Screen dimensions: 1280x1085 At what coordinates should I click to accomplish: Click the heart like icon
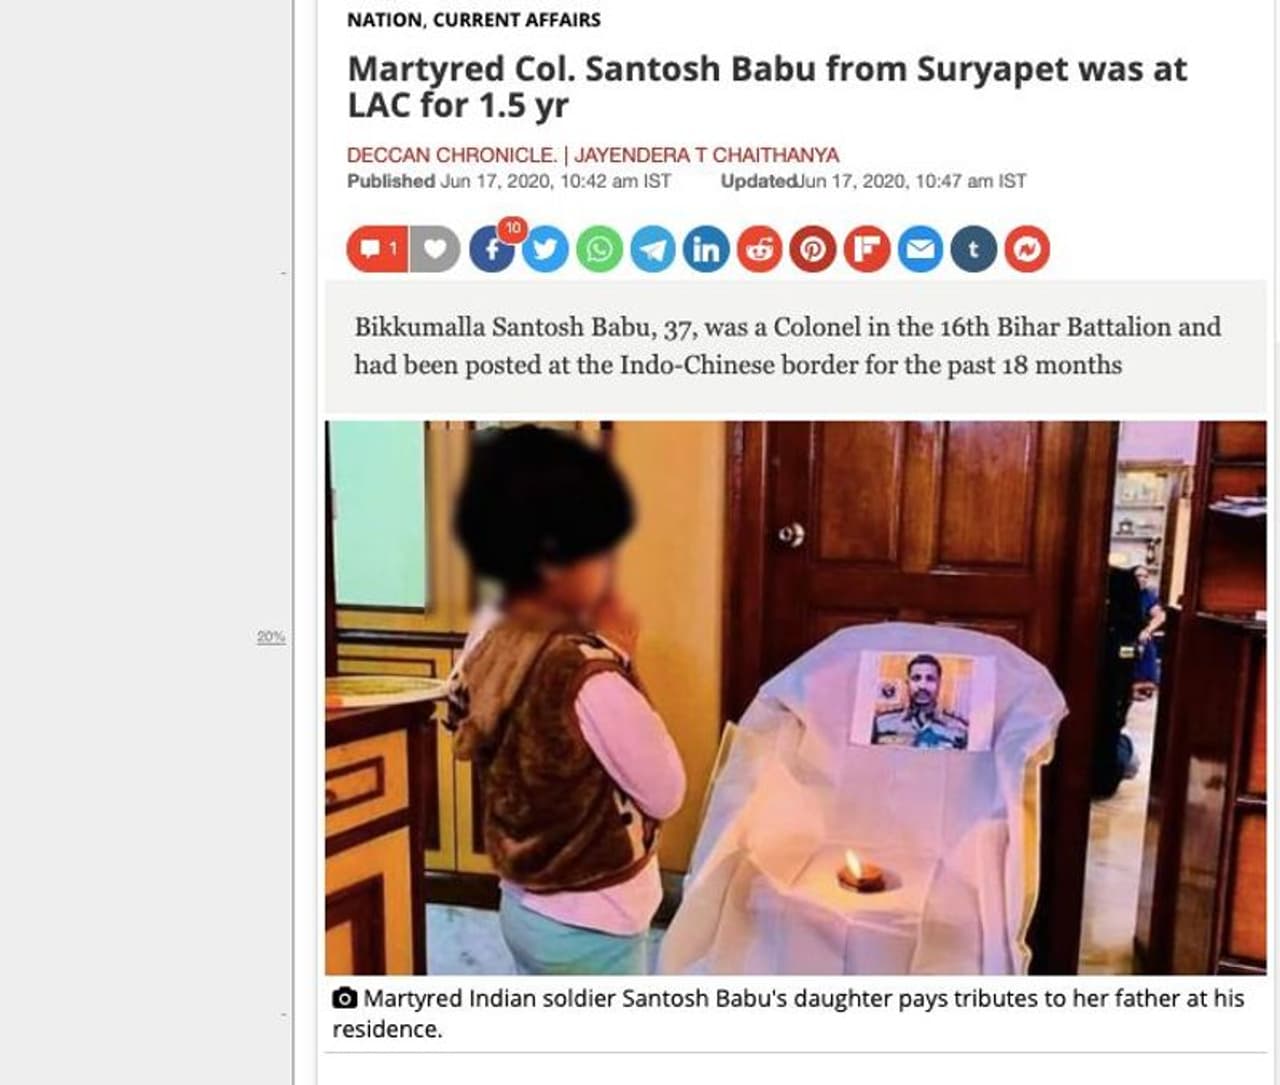tap(435, 249)
